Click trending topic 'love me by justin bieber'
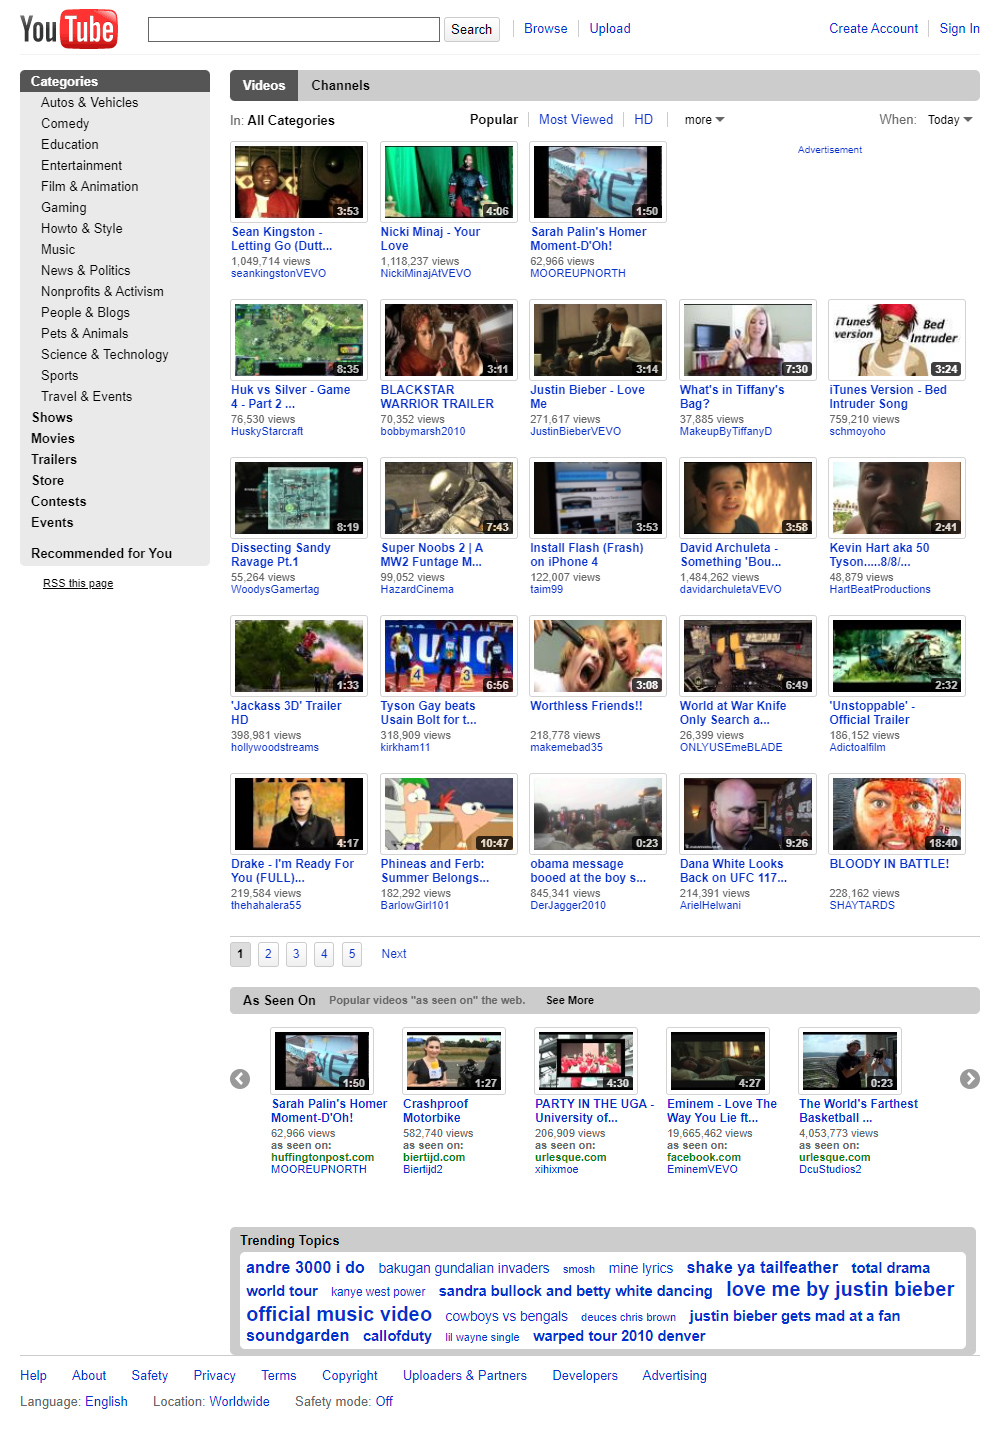1000x1430 pixels. (840, 1290)
